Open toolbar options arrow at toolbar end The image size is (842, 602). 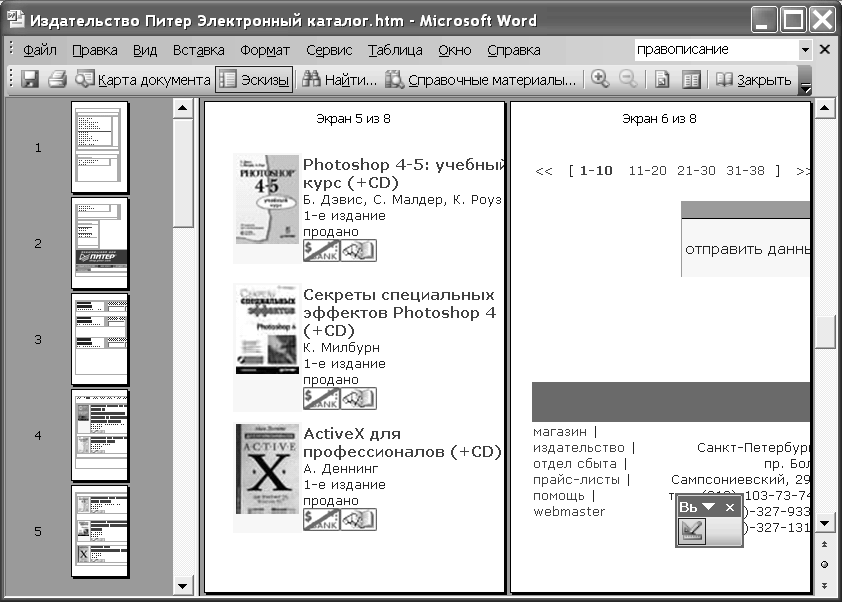tap(805, 81)
